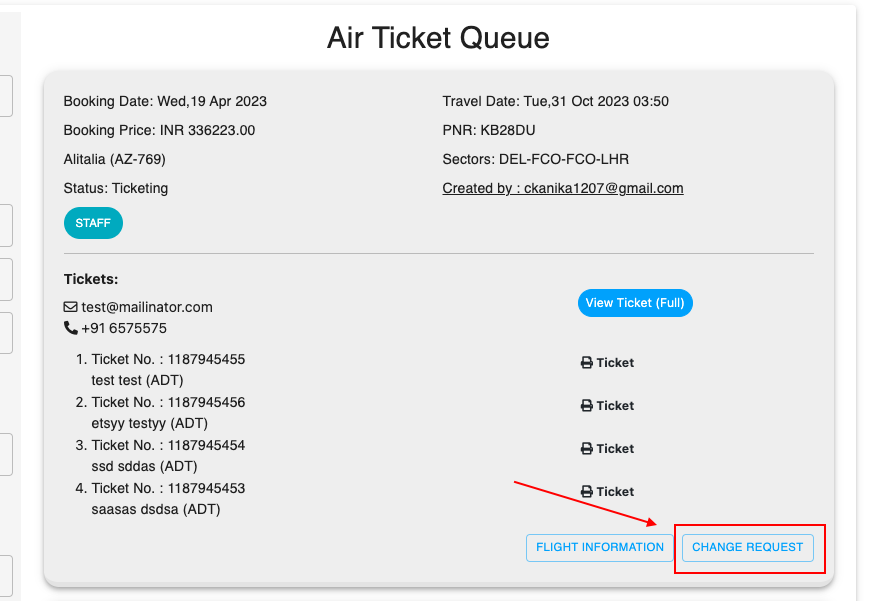
Task: Open the FLIGHT INFORMATION button
Action: [600, 547]
